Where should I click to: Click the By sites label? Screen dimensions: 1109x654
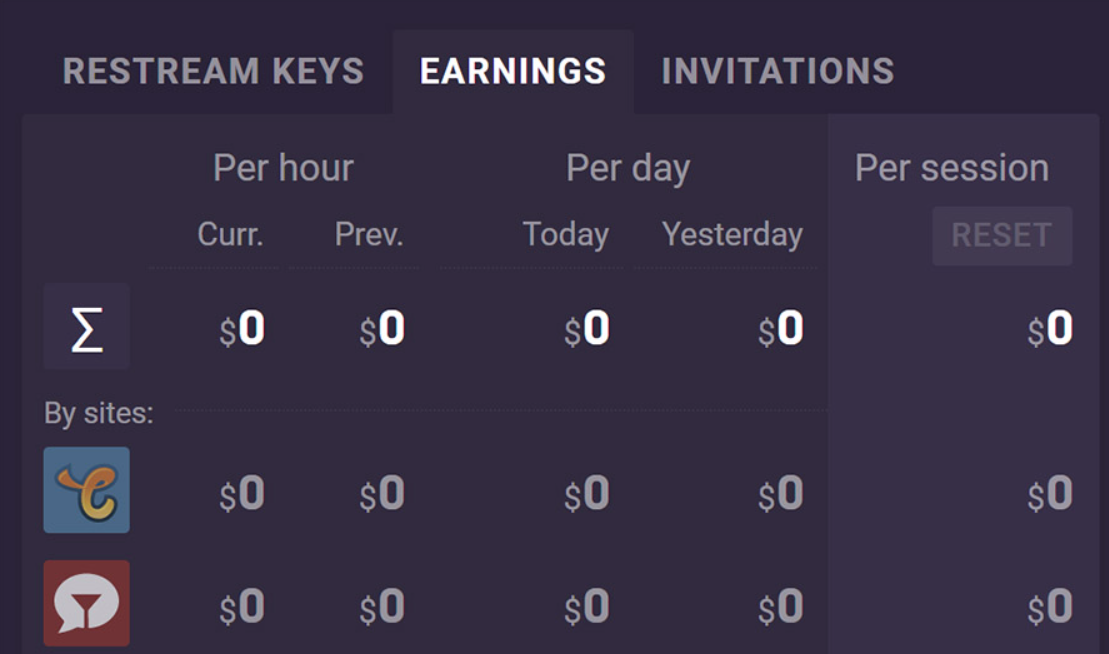(99, 412)
